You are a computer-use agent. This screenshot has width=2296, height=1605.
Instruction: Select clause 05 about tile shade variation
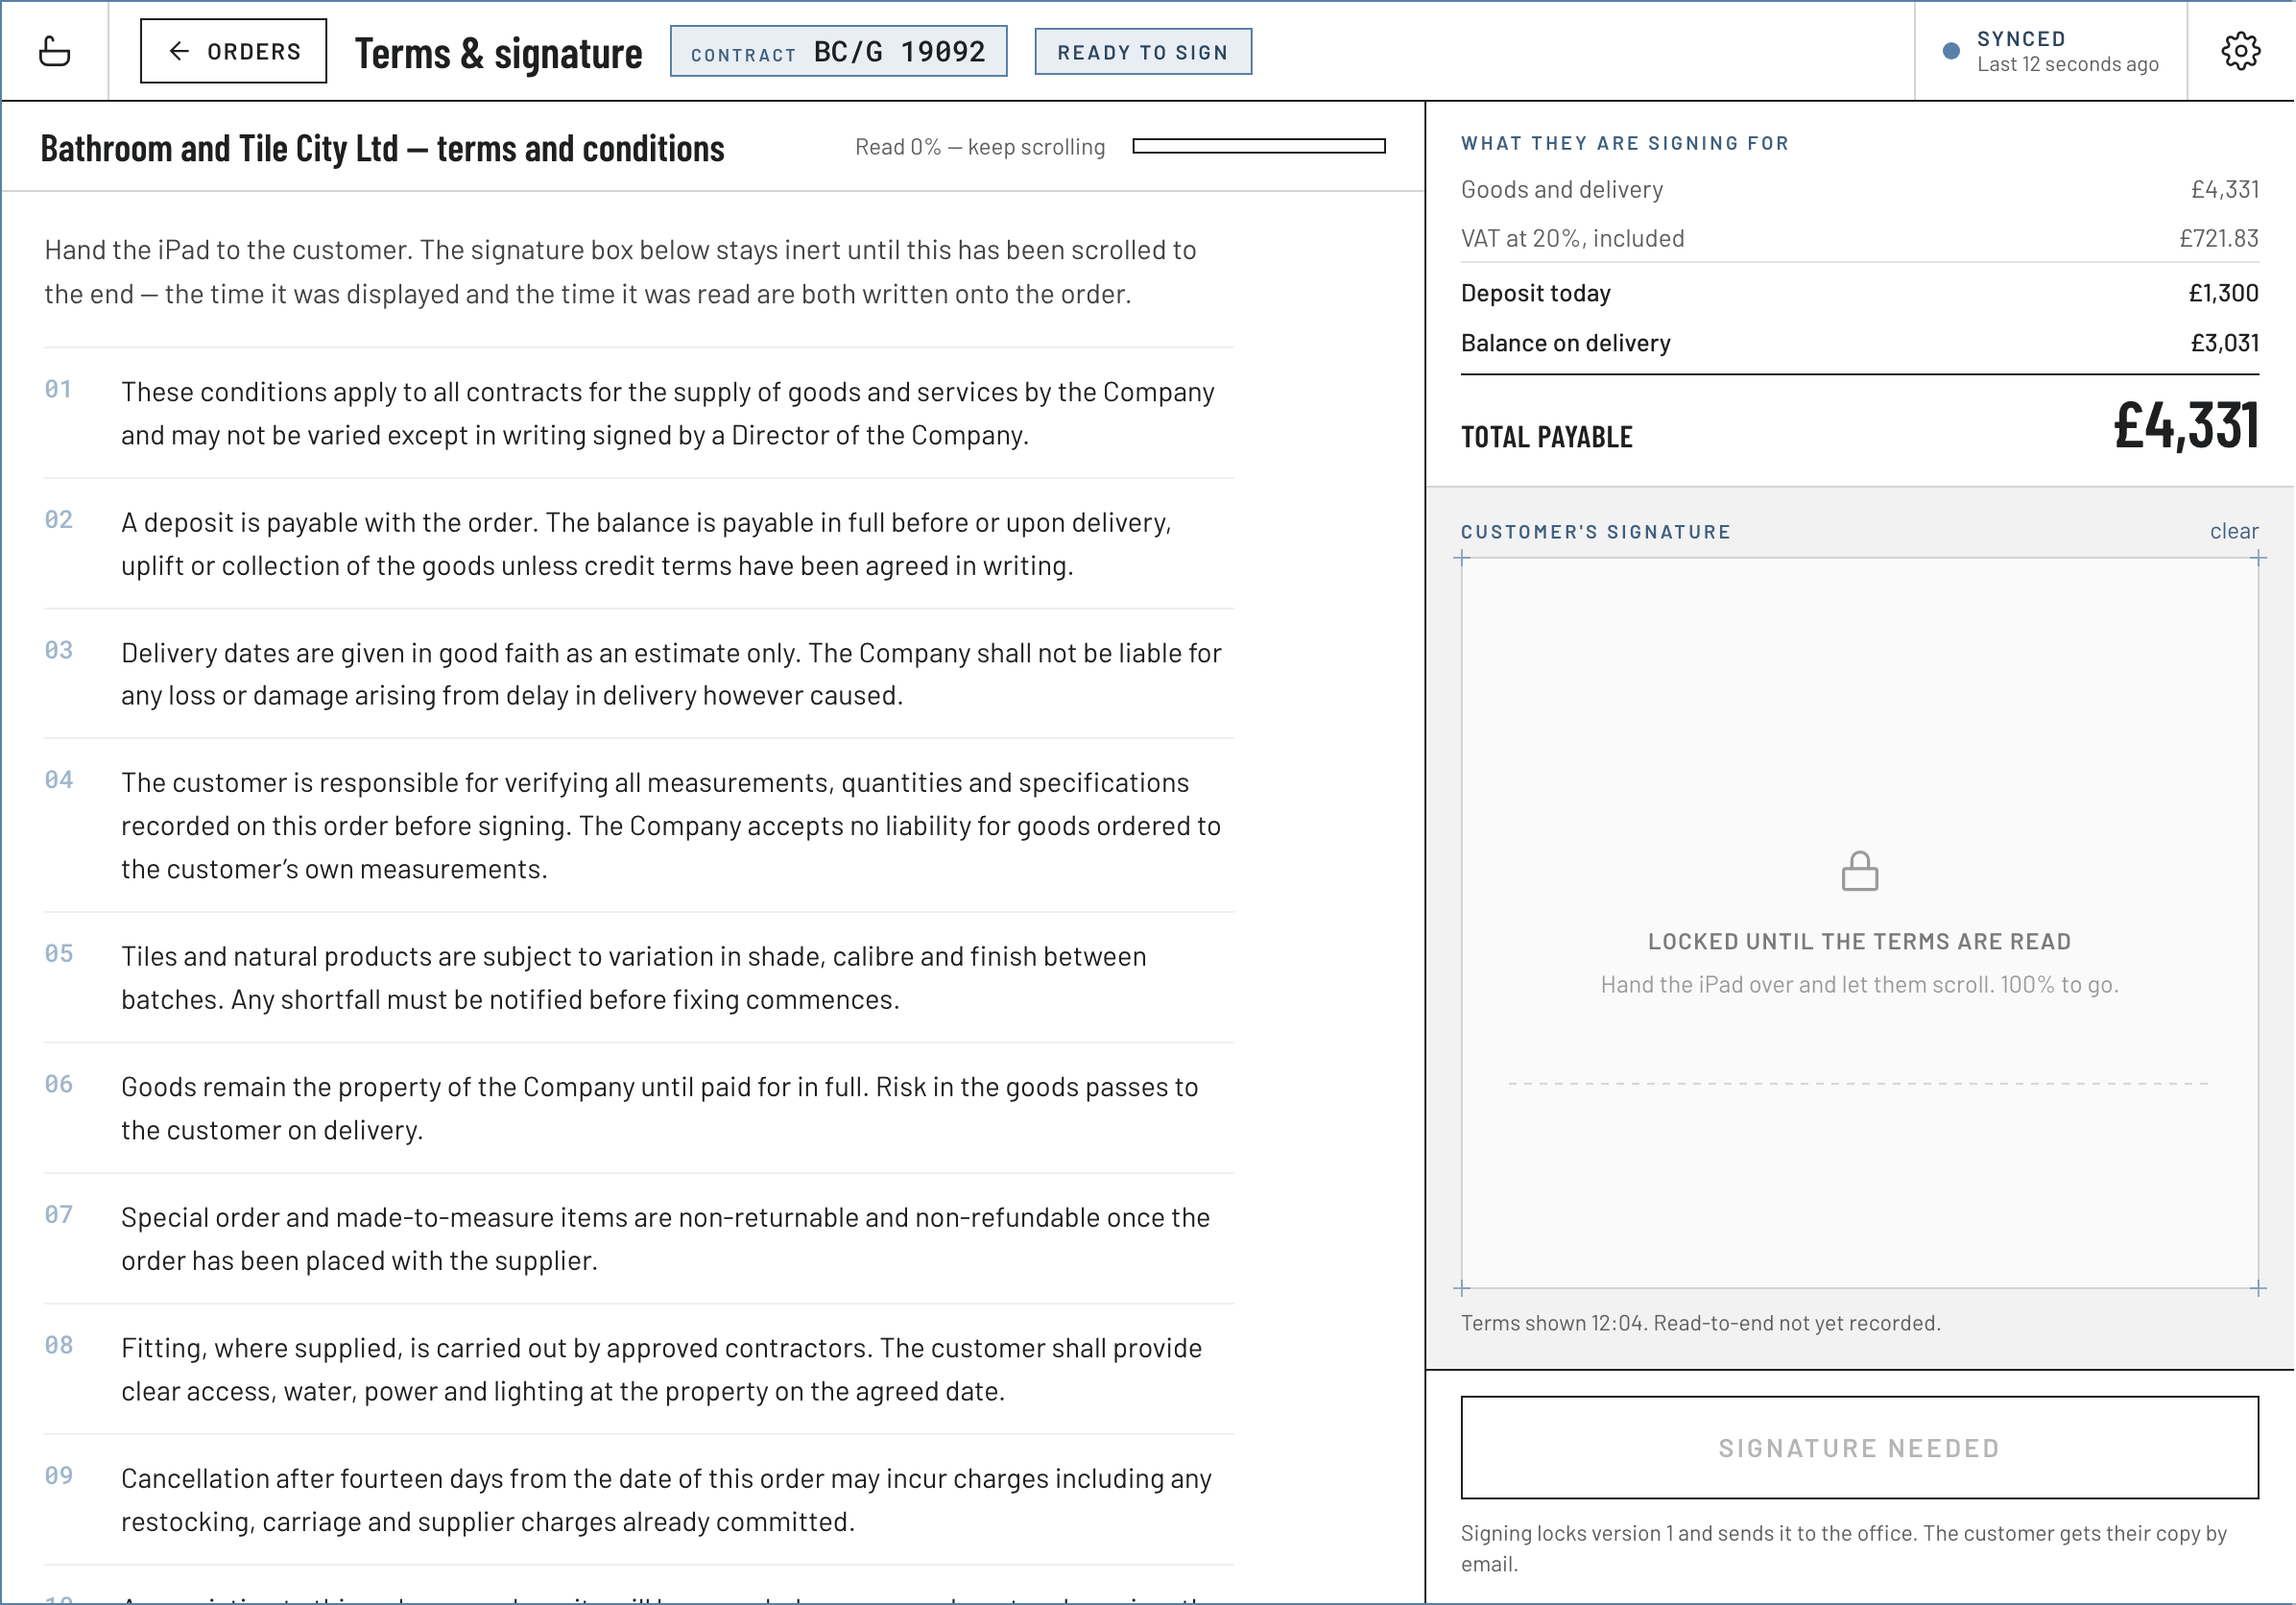639,978
